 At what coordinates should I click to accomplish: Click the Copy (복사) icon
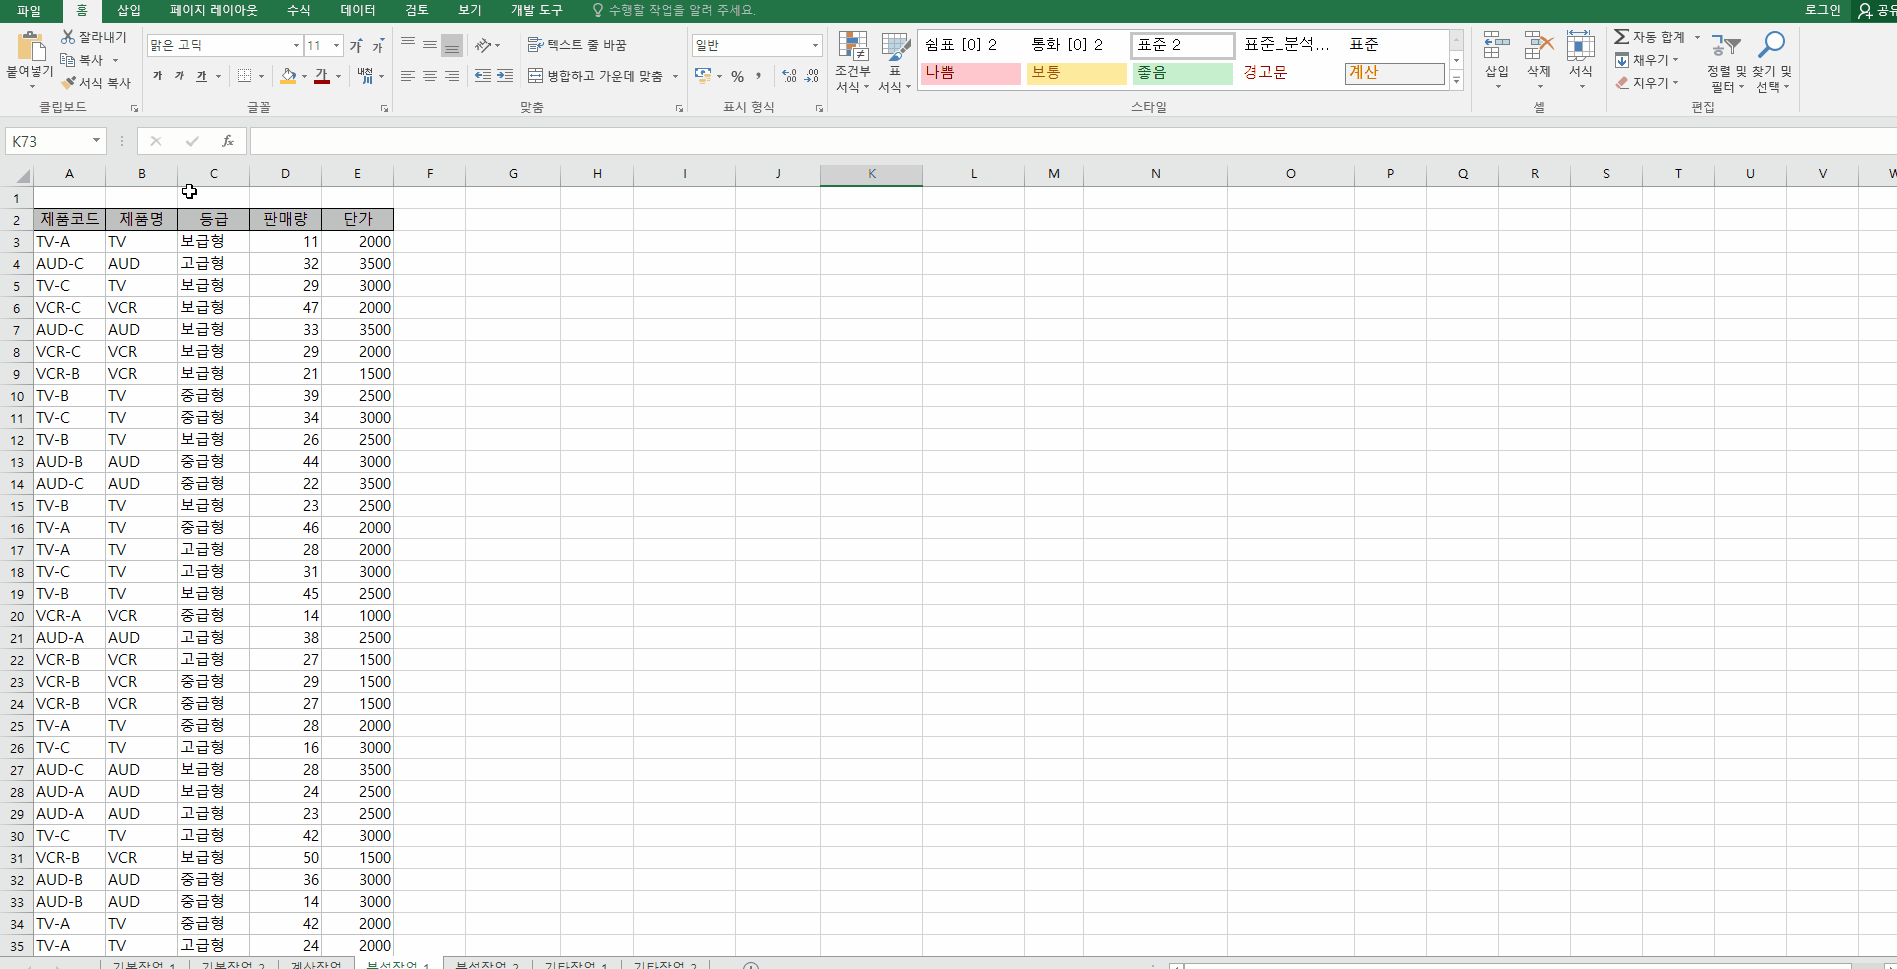(x=68, y=60)
